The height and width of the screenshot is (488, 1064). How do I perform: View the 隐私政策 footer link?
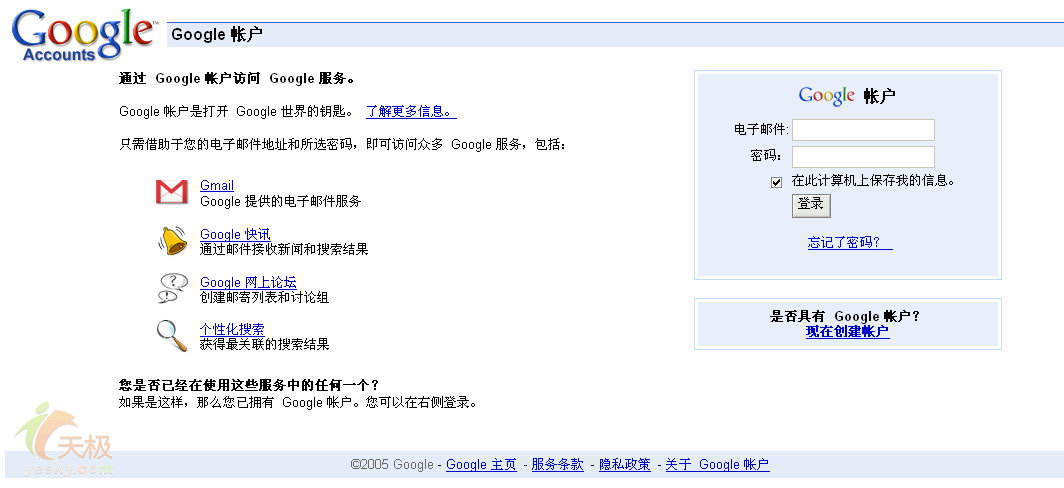click(x=625, y=465)
